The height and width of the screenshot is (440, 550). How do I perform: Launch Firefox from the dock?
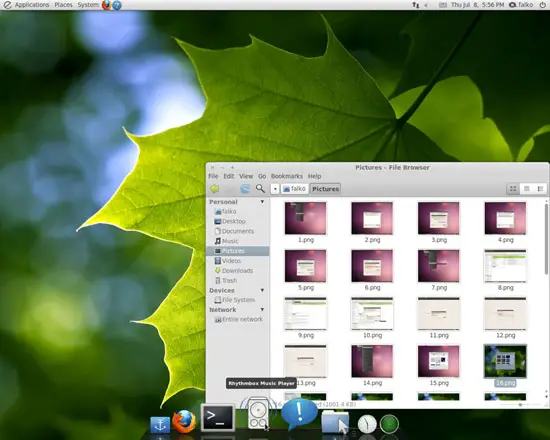[x=184, y=421]
